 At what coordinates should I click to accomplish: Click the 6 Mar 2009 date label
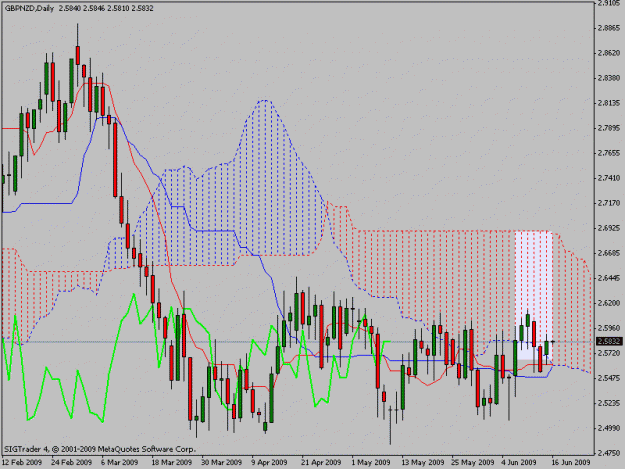click(x=120, y=462)
